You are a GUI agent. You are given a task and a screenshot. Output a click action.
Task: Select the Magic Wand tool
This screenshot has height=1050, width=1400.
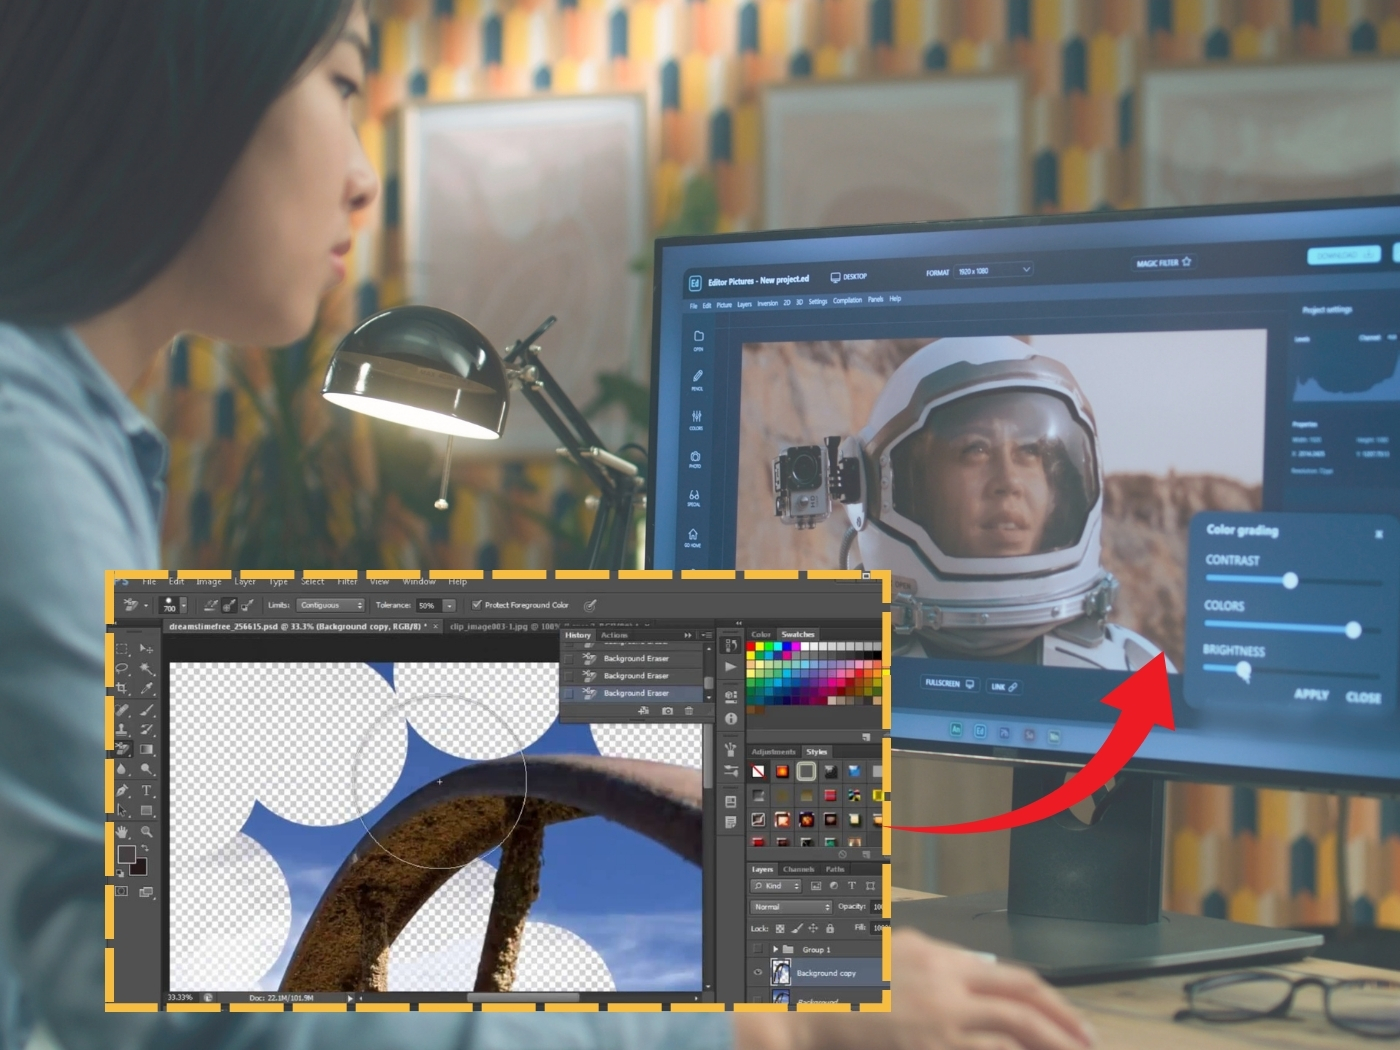[x=146, y=669]
